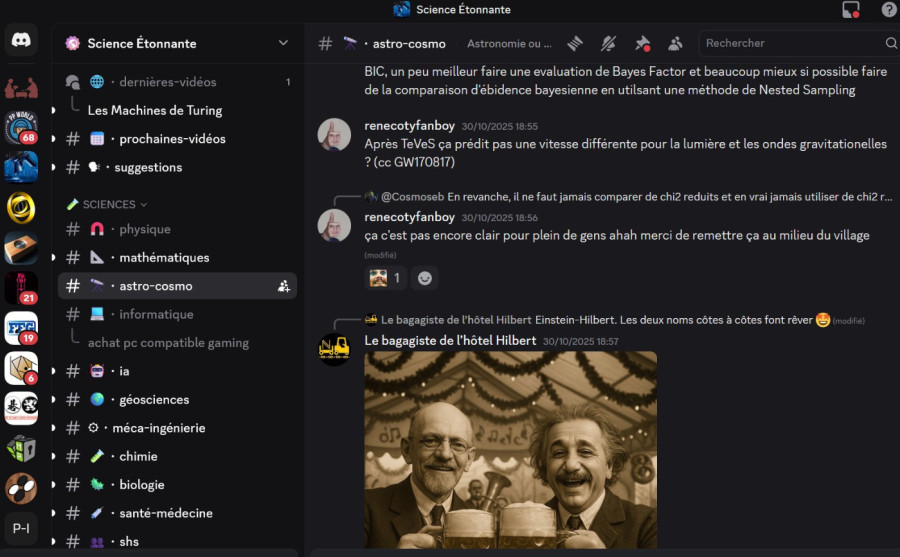
Task: Switch to the informatique channel
Action: tap(156, 314)
